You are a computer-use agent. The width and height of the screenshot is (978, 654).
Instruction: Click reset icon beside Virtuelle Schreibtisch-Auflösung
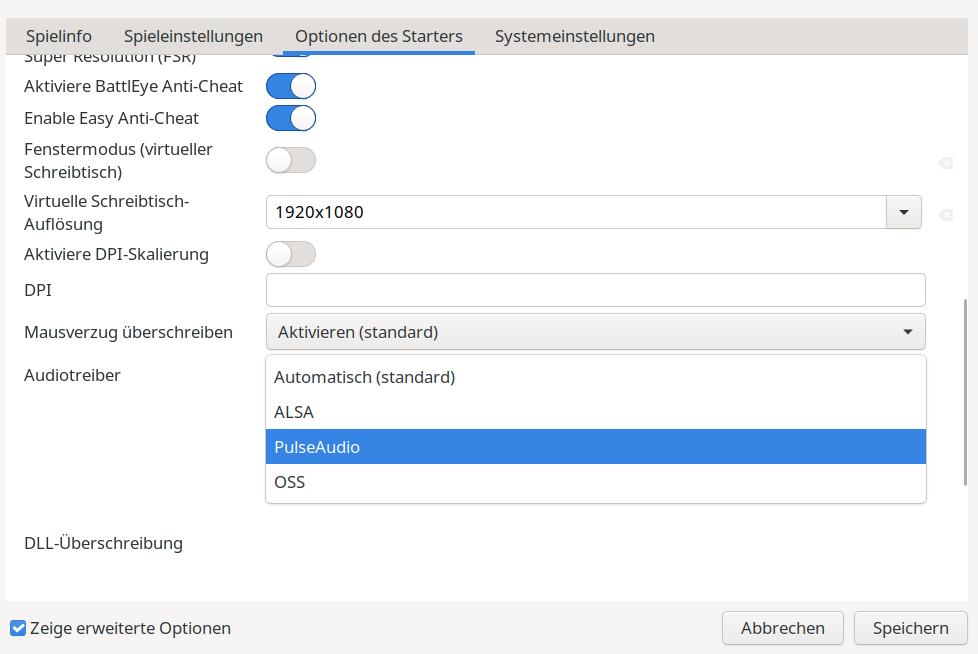(945, 214)
